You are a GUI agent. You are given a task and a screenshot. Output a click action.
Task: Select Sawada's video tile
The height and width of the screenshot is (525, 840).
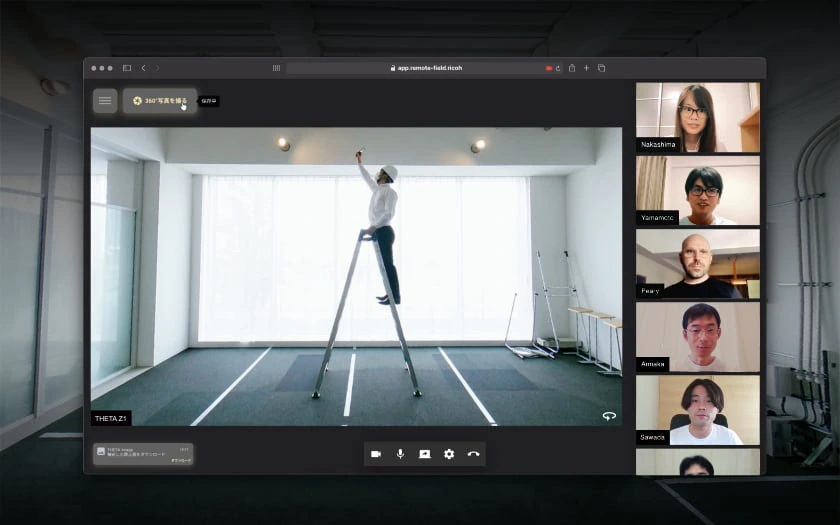698,410
